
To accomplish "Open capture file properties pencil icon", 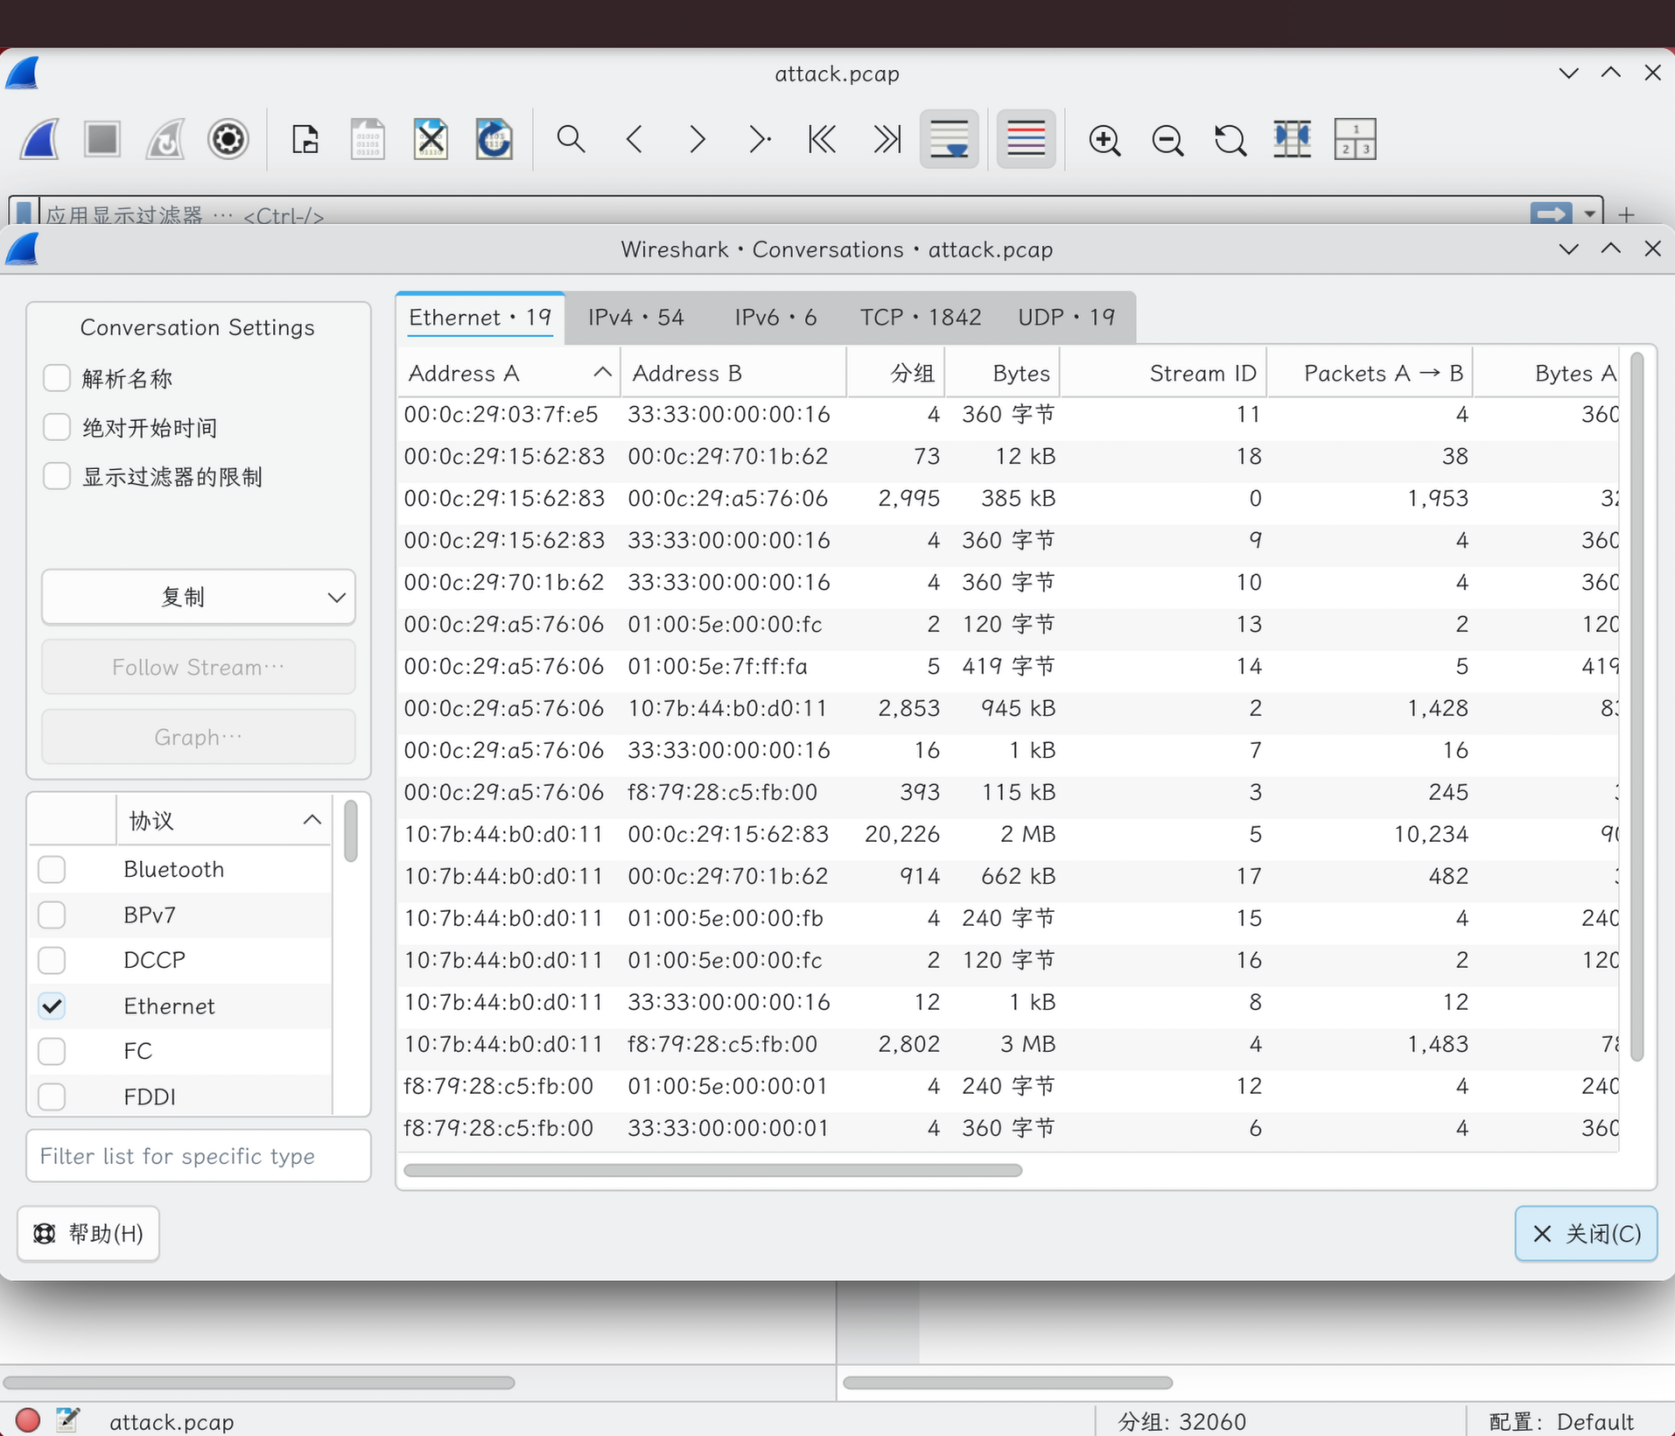I will tap(68, 1420).
